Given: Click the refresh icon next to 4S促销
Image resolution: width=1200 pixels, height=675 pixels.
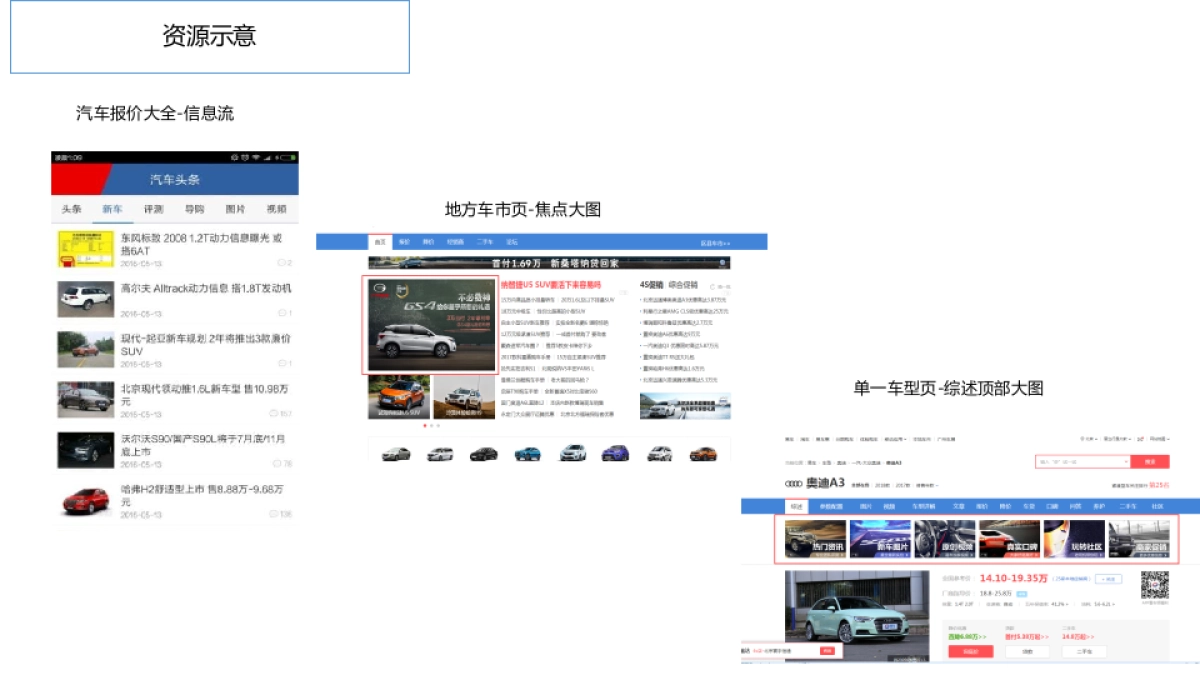Looking at the screenshot, I should tap(713, 287).
